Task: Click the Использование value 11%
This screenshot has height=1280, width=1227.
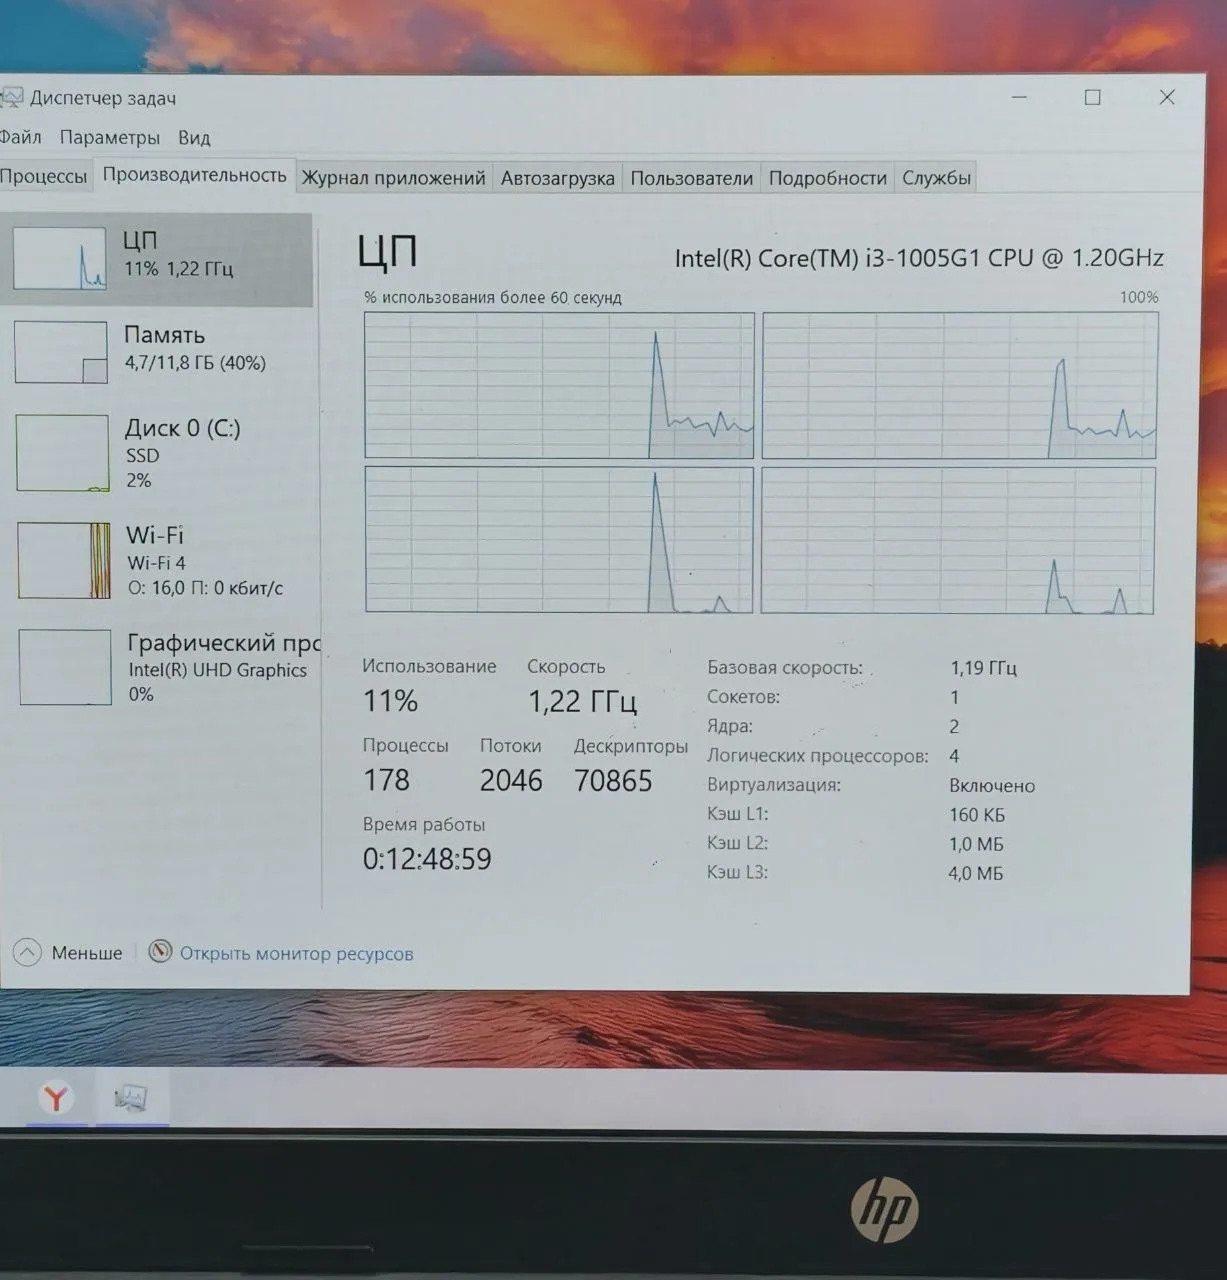Action: click(390, 701)
